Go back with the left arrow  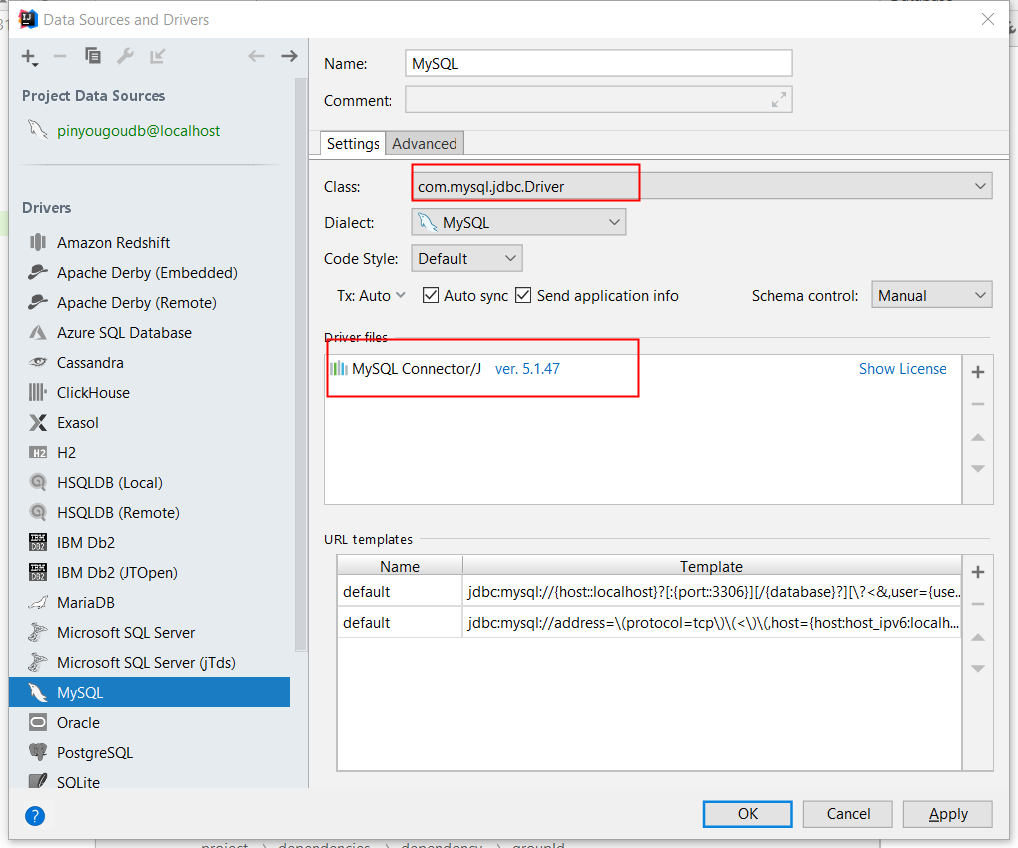256,56
